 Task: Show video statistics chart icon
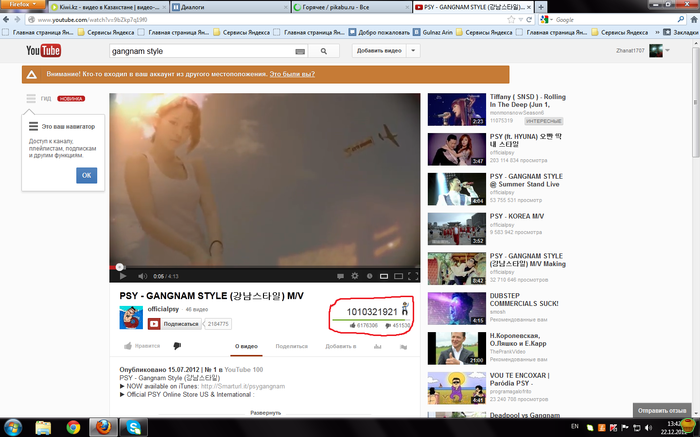pos(378,346)
